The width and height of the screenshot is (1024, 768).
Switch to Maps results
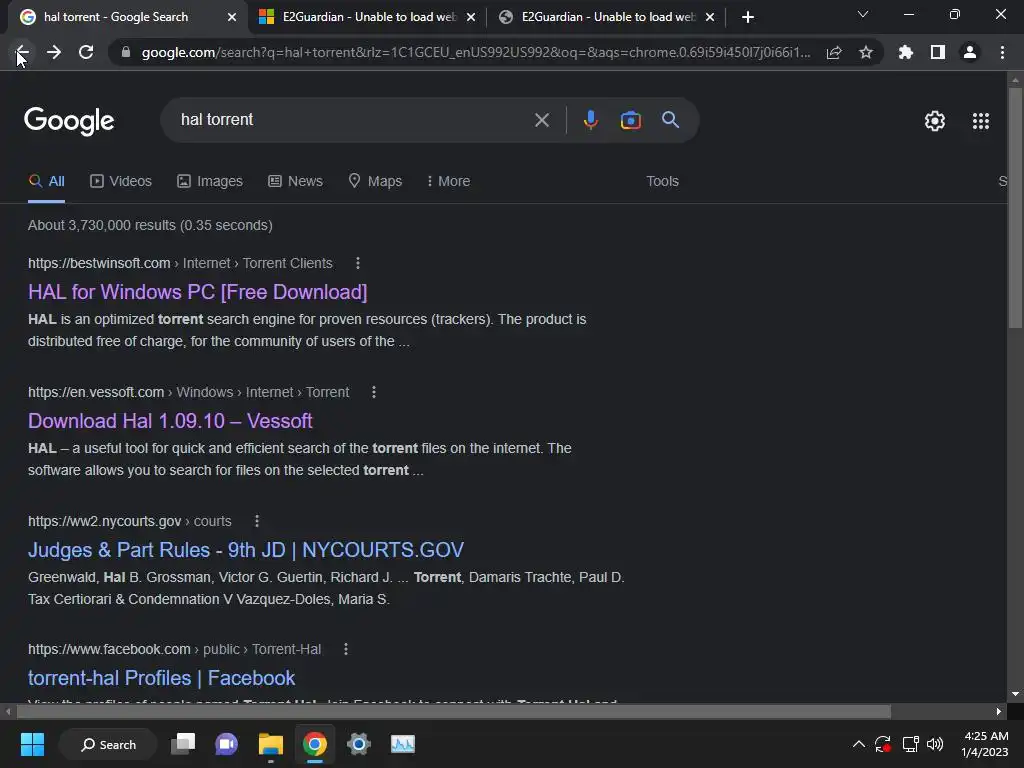[376, 182]
